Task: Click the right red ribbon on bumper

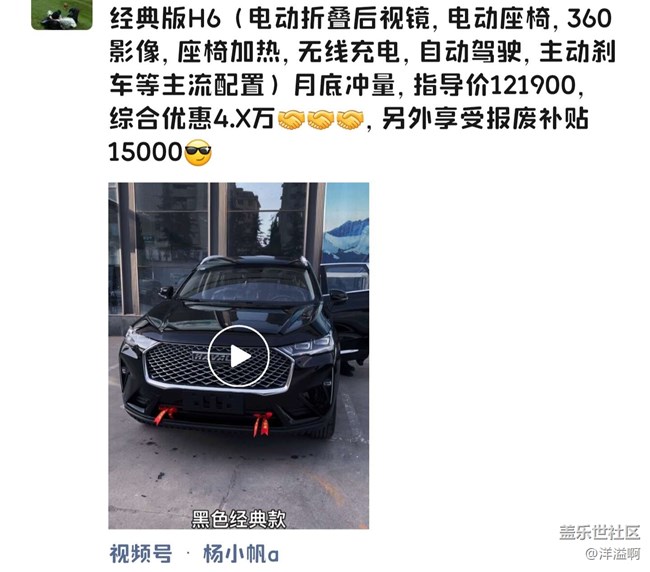Action: (x=262, y=424)
